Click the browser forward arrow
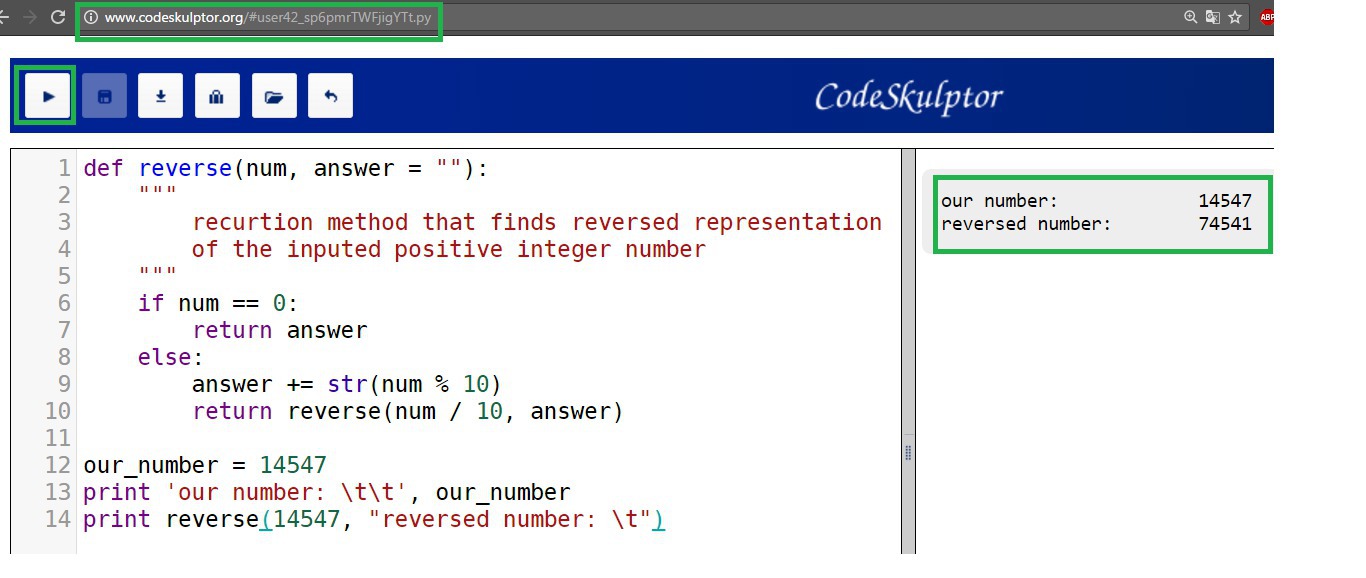Screen dimensions: 1366x578 pyautogui.click(x=28, y=17)
